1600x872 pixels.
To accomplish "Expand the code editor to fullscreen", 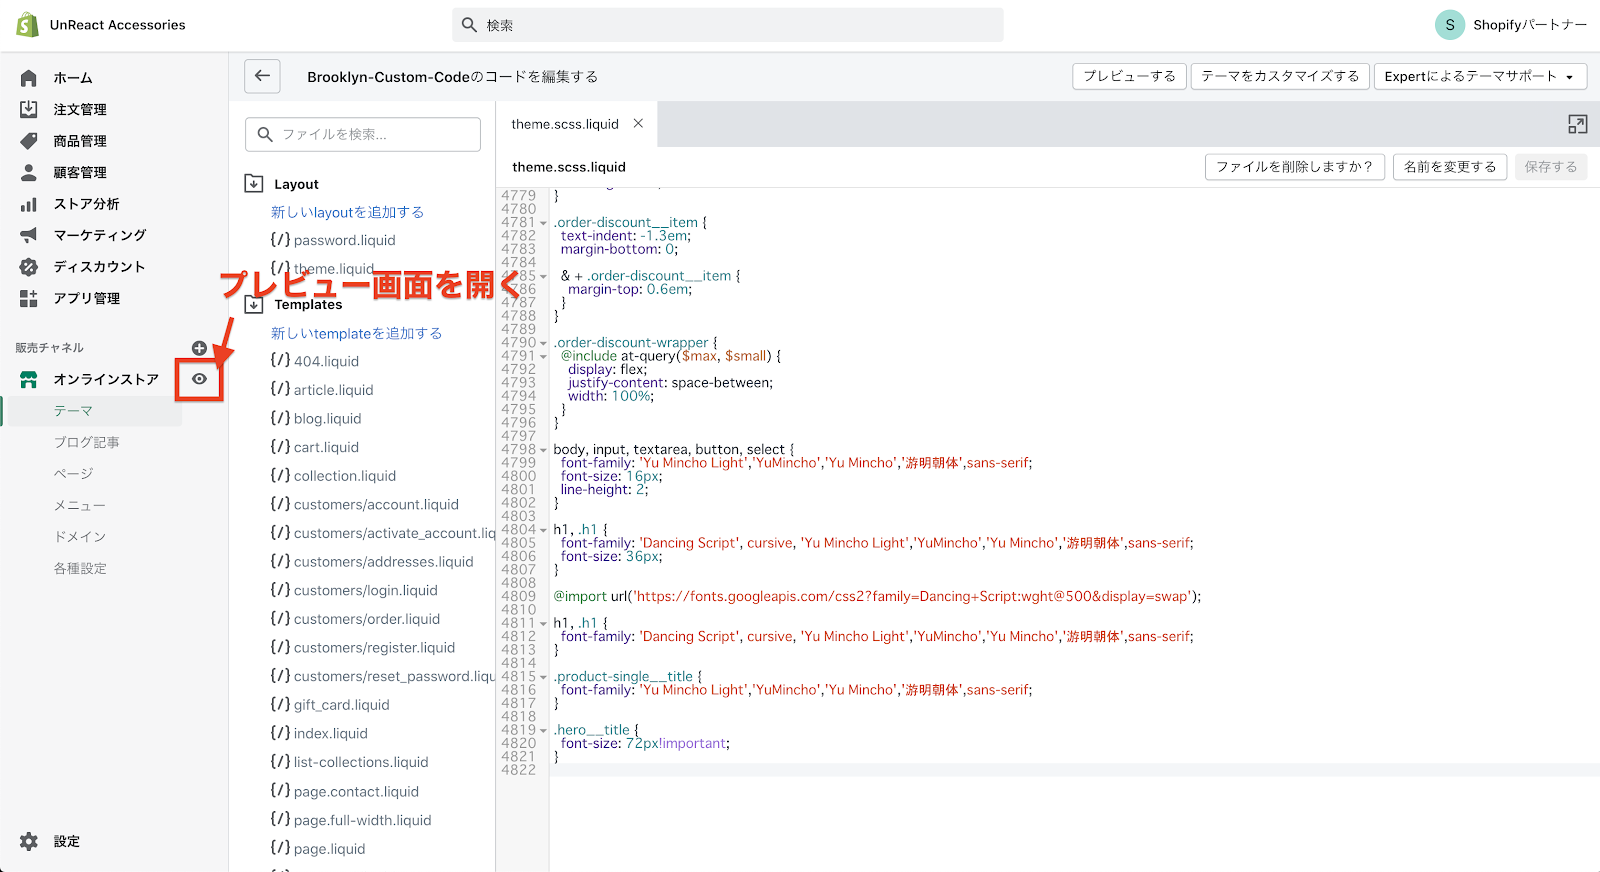I will (x=1577, y=124).
